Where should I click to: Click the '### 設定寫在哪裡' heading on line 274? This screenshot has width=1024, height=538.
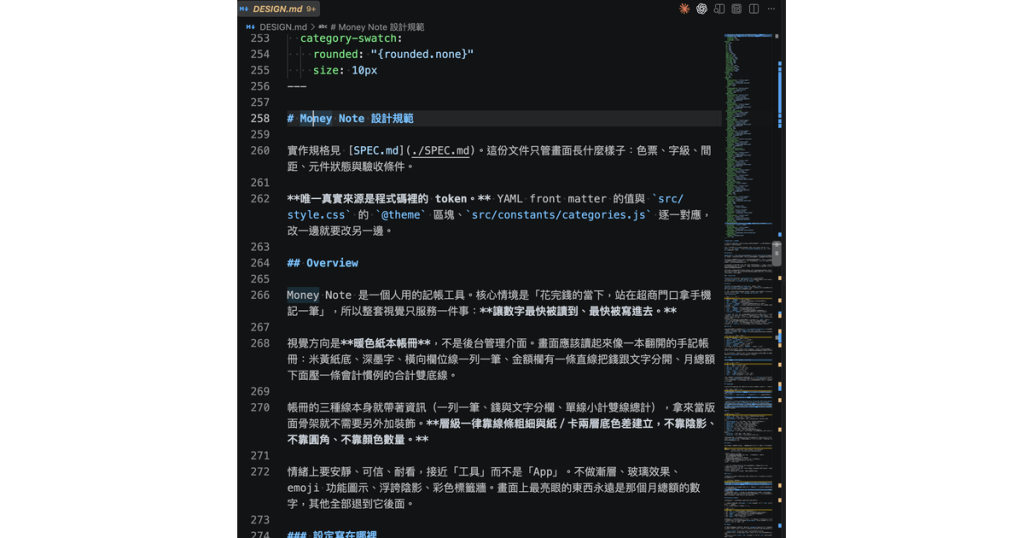[332, 534]
